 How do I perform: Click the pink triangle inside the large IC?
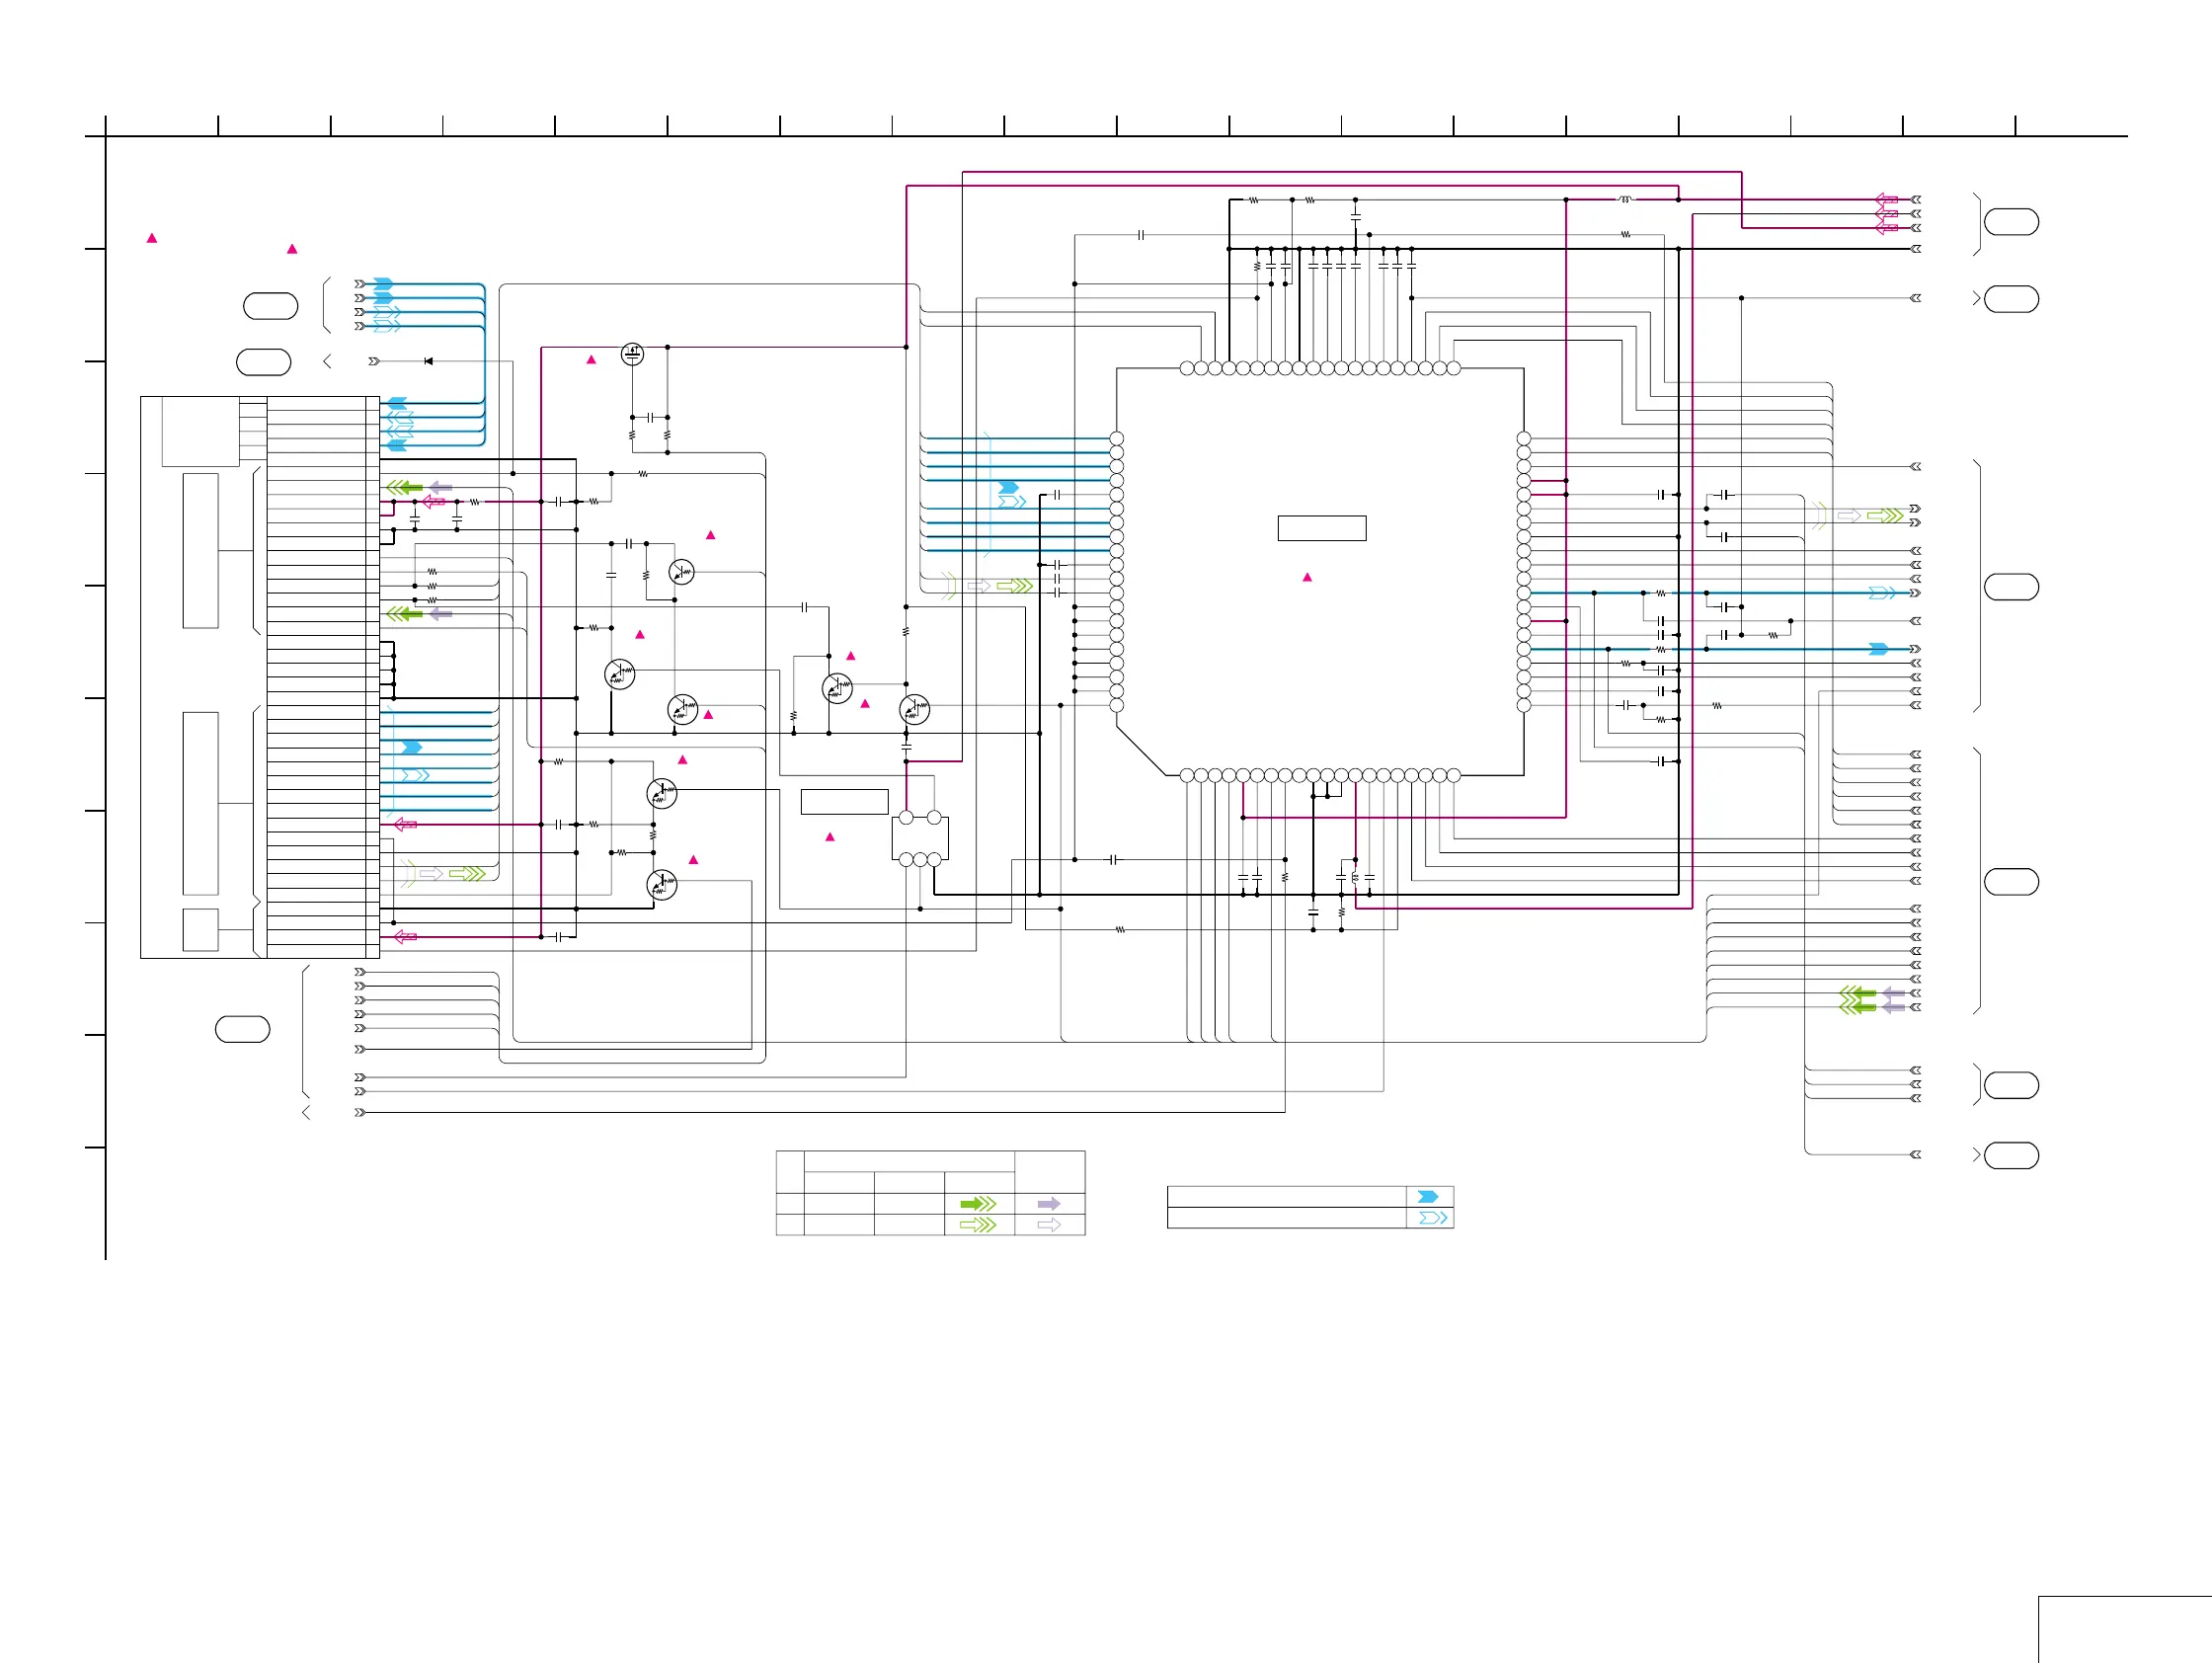click(1307, 577)
